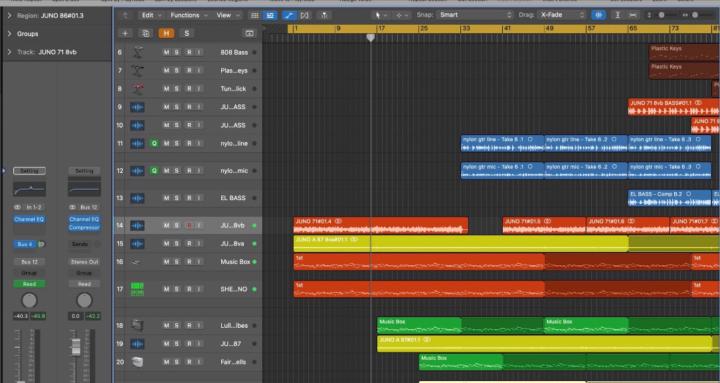Toggle the show automation curve icon
Image resolution: width=720 pixels, height=383 pixels.
tap(289, 15)
